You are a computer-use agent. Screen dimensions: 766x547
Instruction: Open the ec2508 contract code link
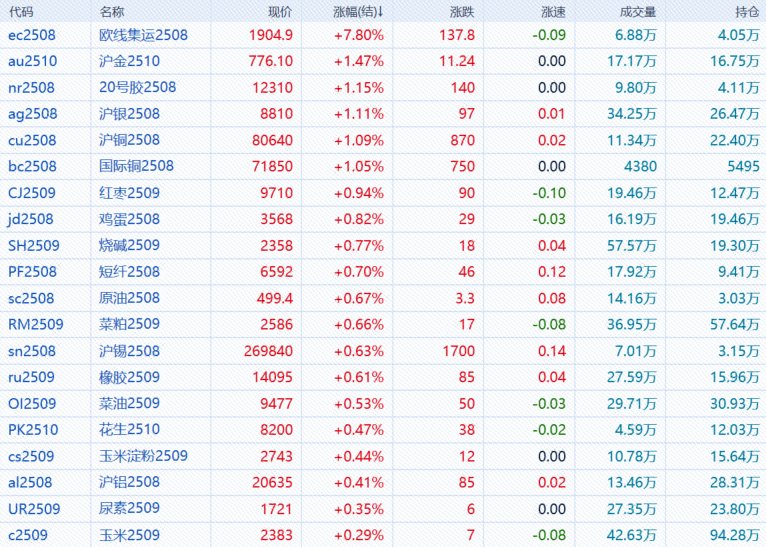coord(32,35)
